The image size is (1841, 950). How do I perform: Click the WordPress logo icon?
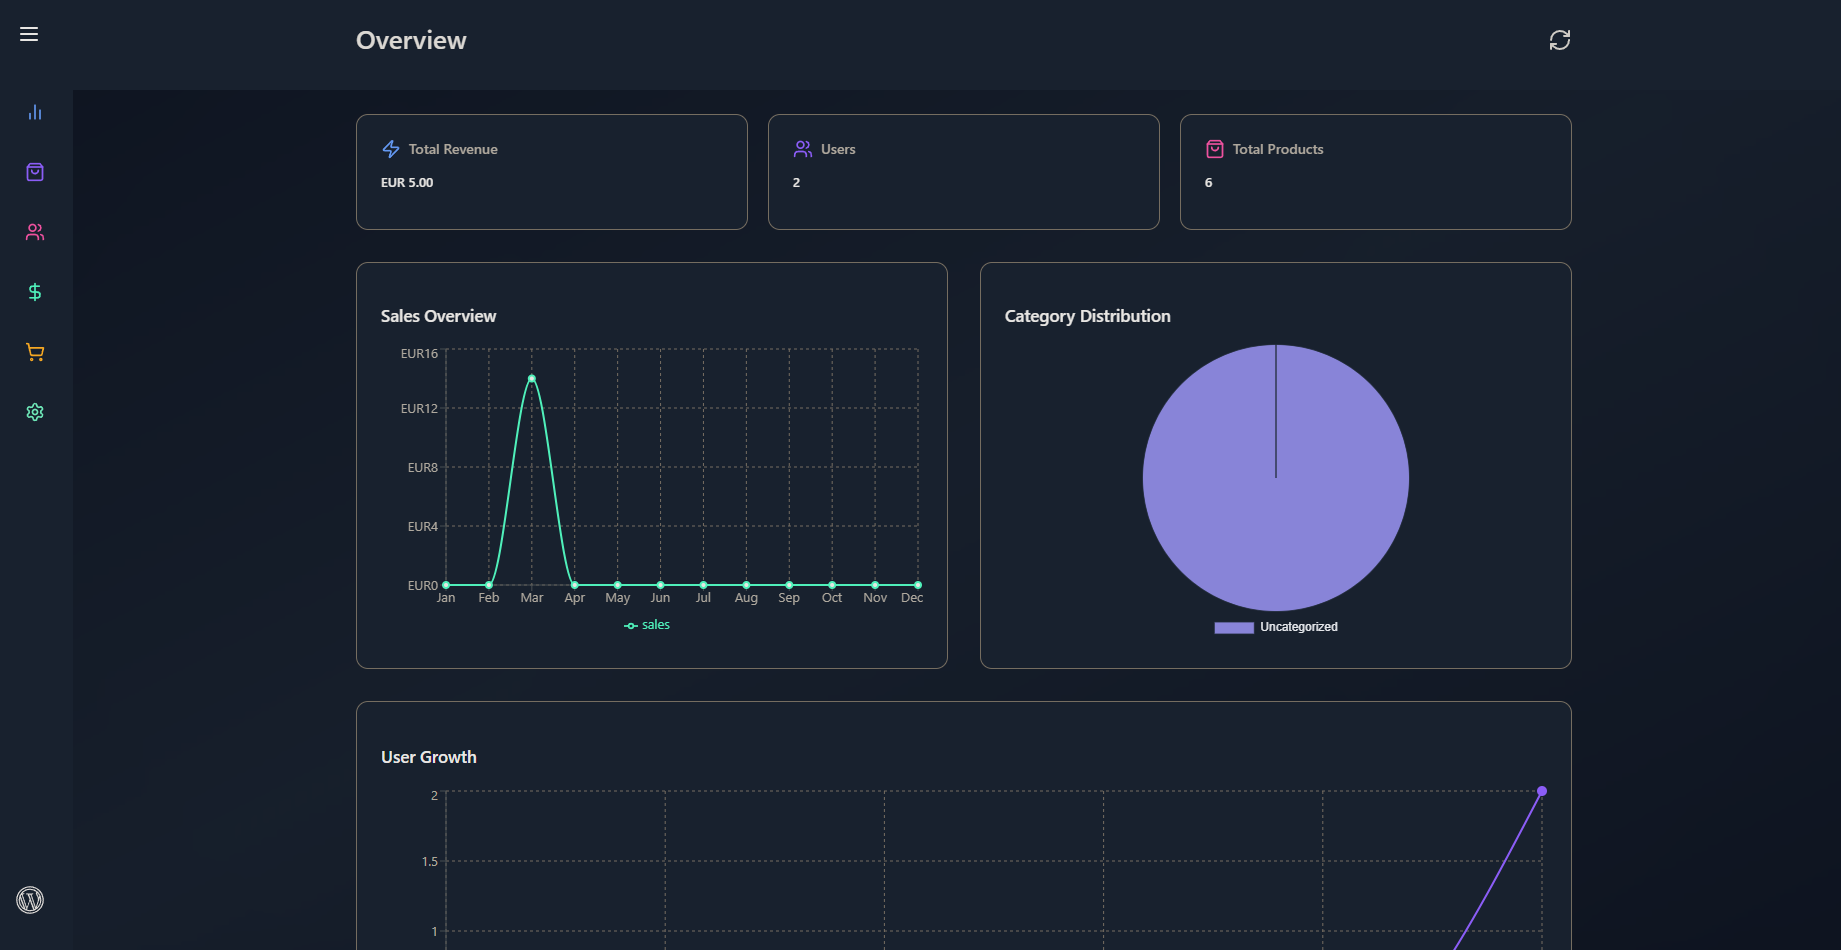point(30,900)
